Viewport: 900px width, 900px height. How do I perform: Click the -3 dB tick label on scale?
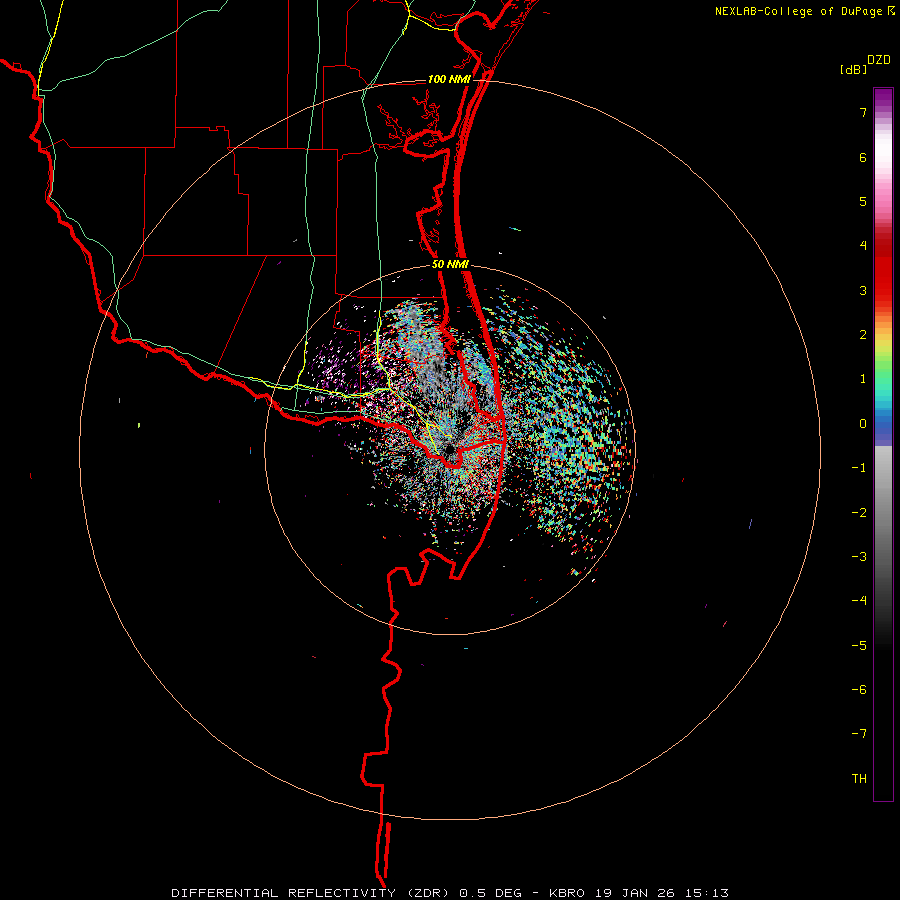click(859, 557)
